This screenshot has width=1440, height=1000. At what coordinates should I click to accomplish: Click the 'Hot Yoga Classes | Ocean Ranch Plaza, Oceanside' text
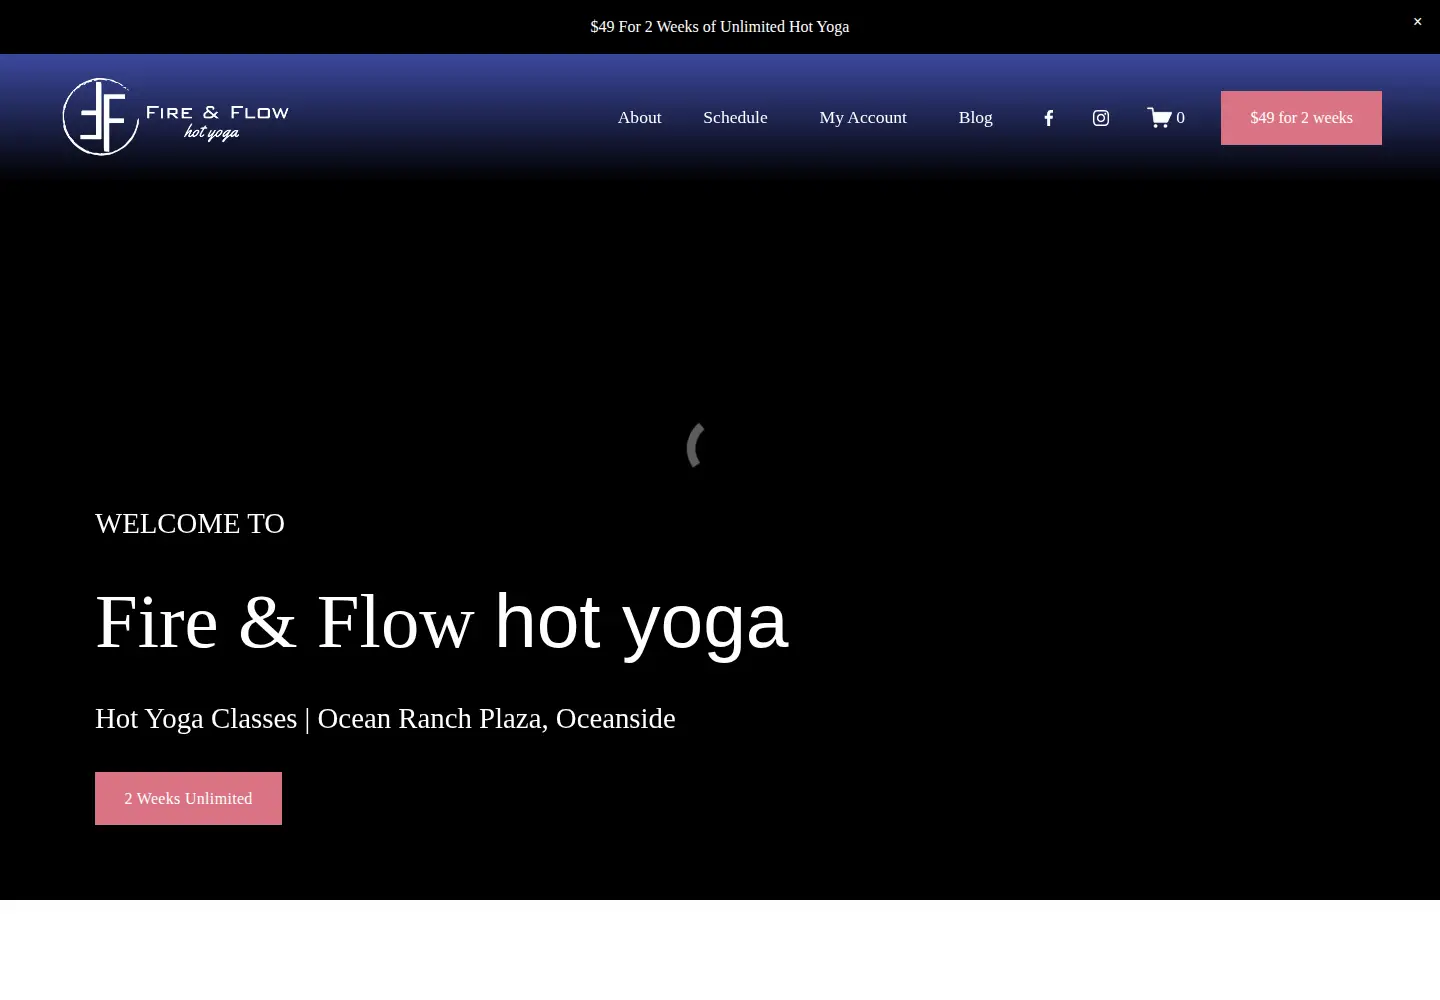coord(385,719)
